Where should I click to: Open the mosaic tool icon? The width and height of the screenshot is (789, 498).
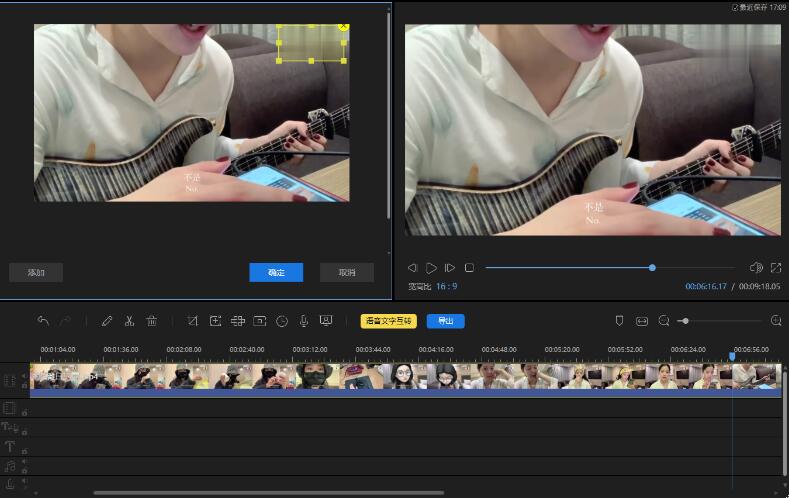point(238,320)
